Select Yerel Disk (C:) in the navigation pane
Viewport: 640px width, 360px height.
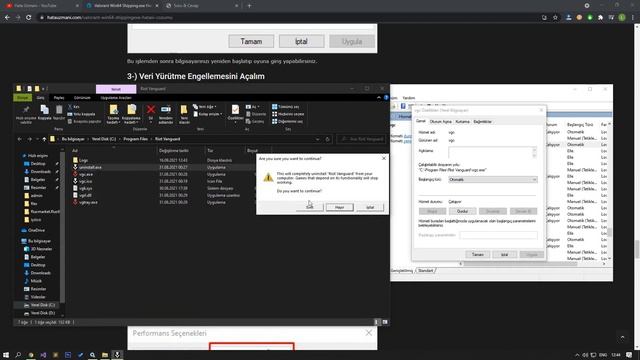click(x=39, y=305)
